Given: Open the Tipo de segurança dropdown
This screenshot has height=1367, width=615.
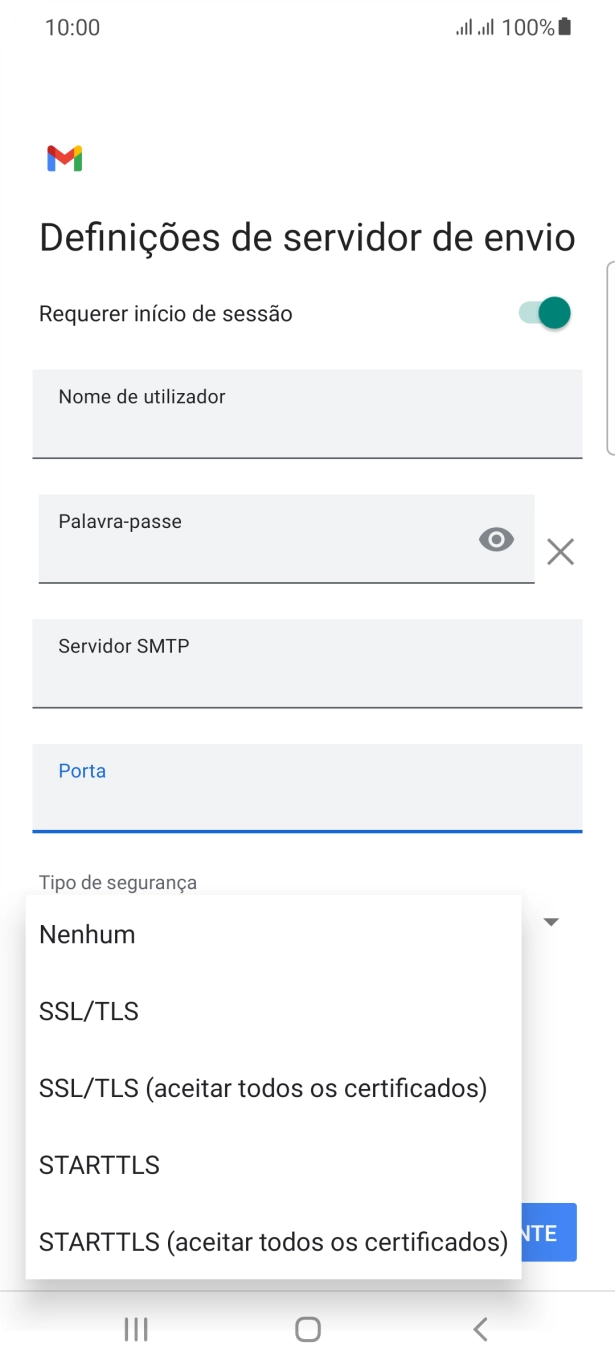Looking at the screenshot, I should pos(551,920).
